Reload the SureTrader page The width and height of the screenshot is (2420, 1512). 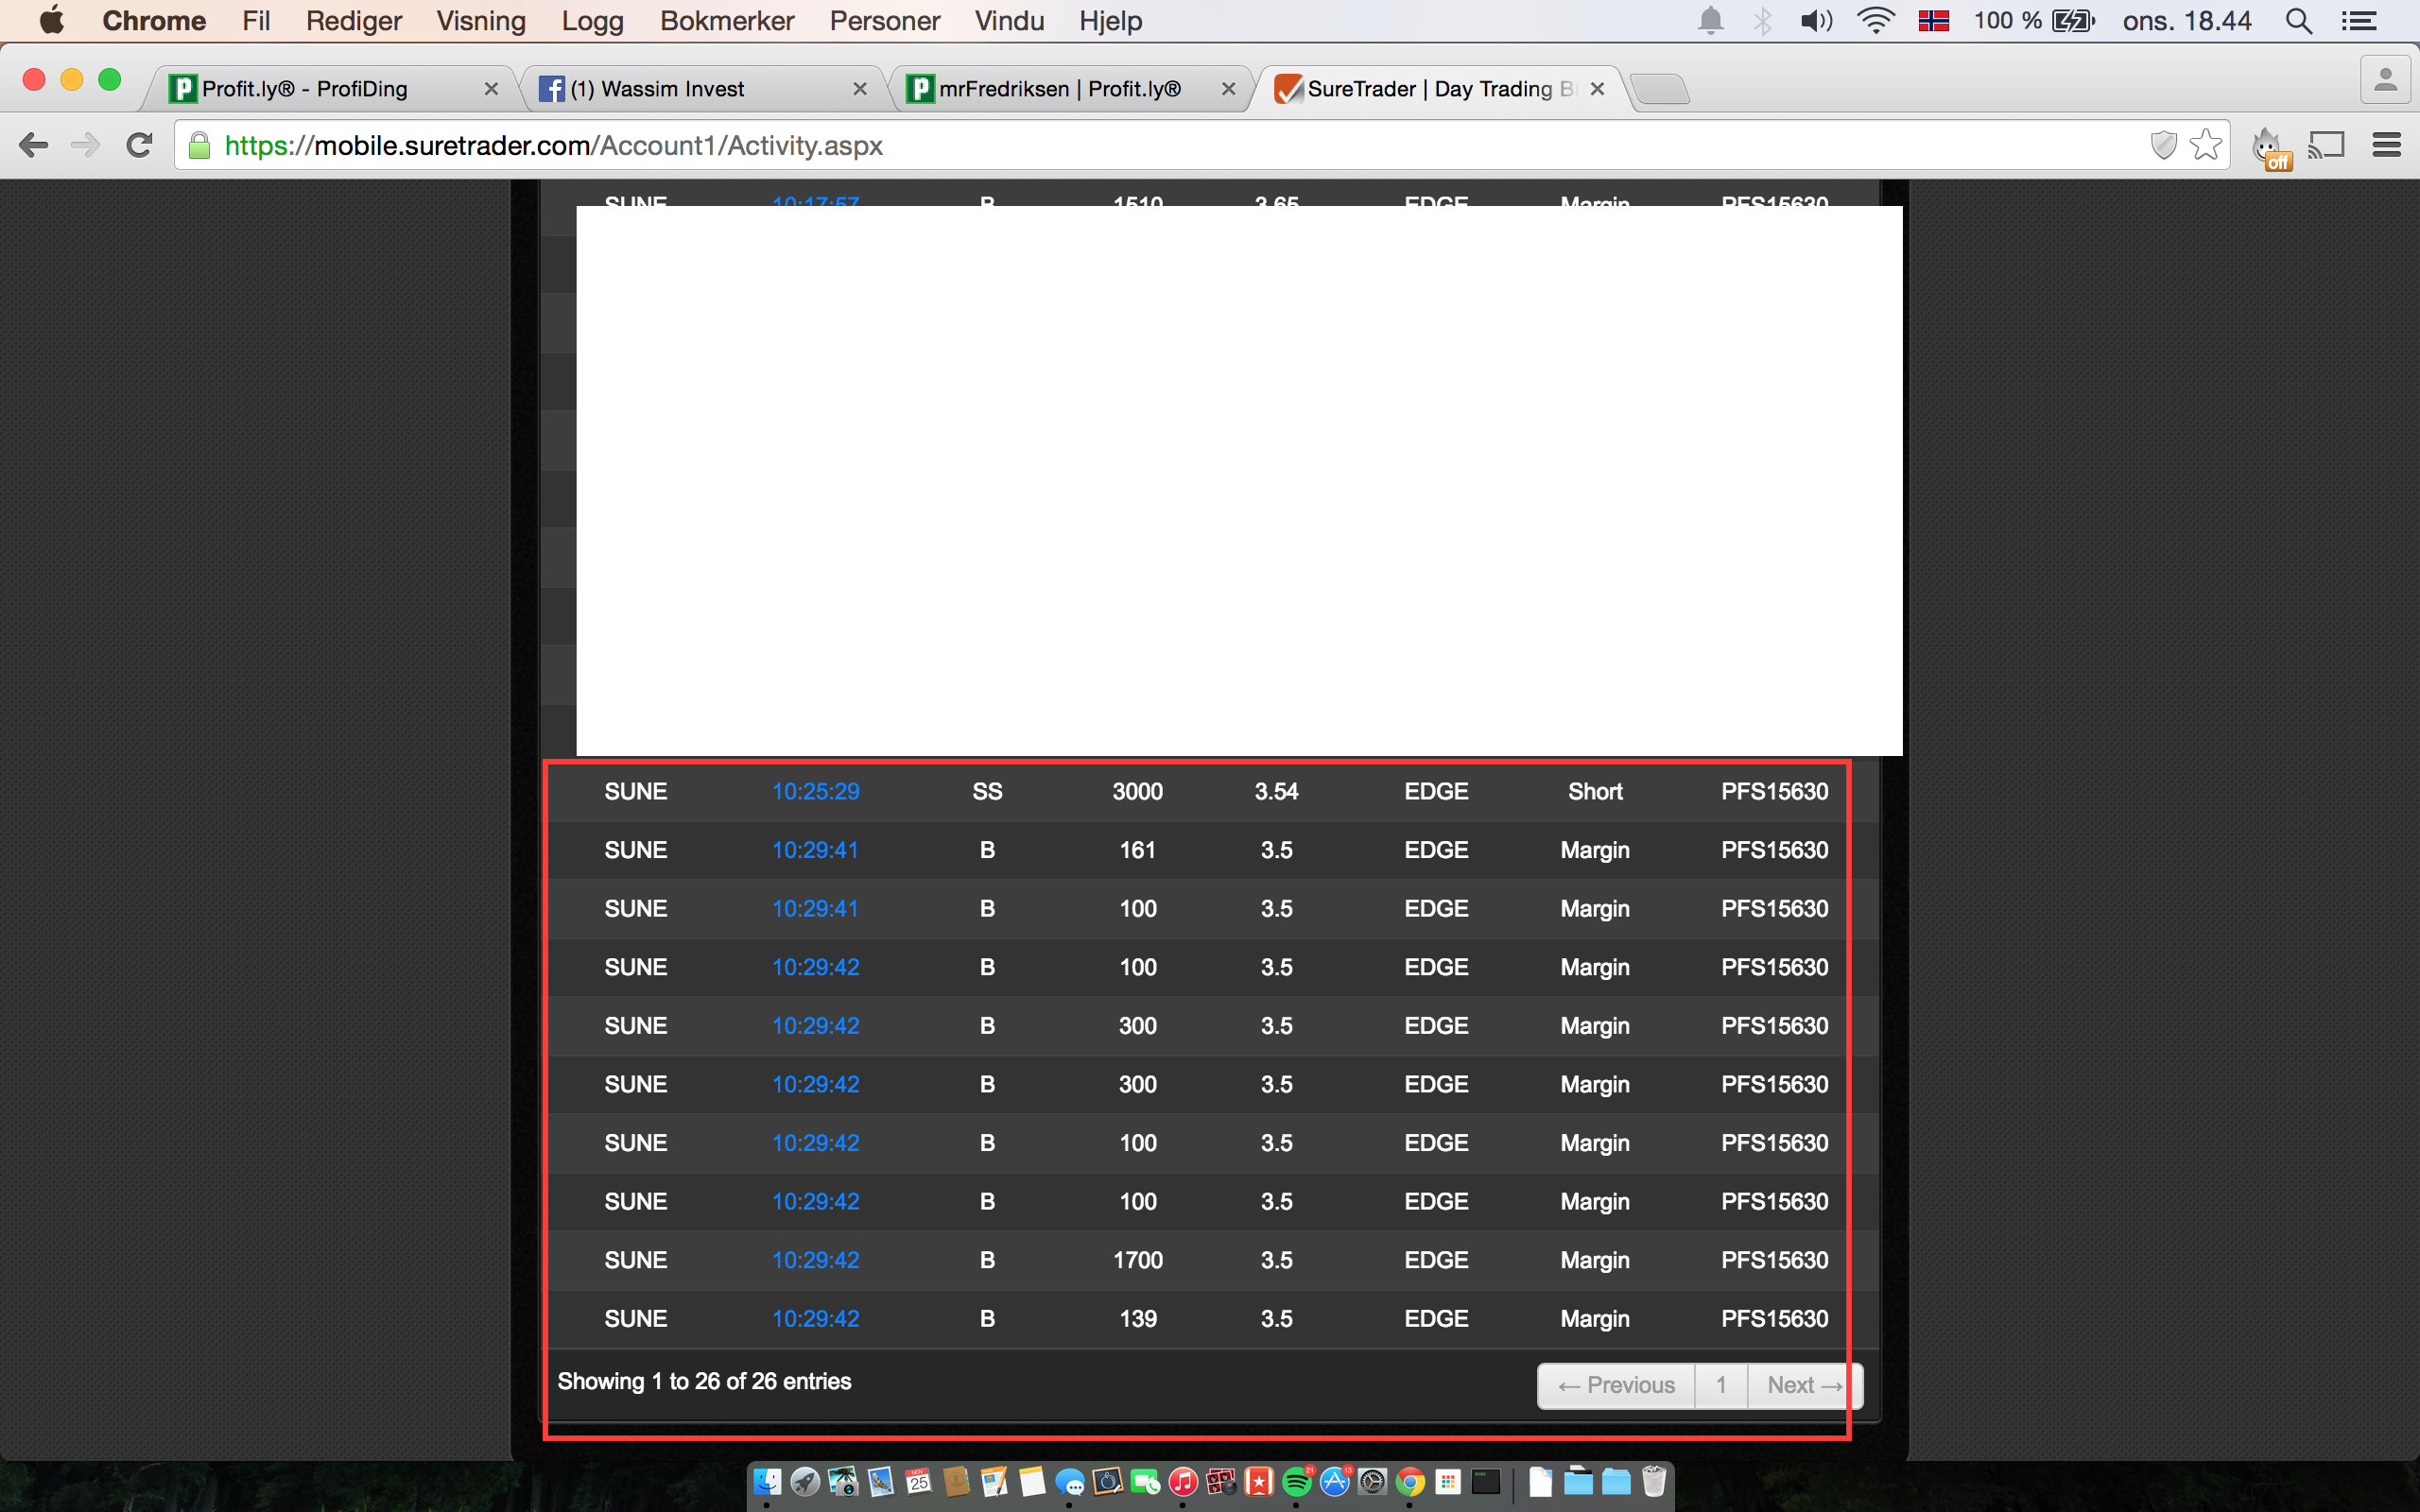point(139,146)
